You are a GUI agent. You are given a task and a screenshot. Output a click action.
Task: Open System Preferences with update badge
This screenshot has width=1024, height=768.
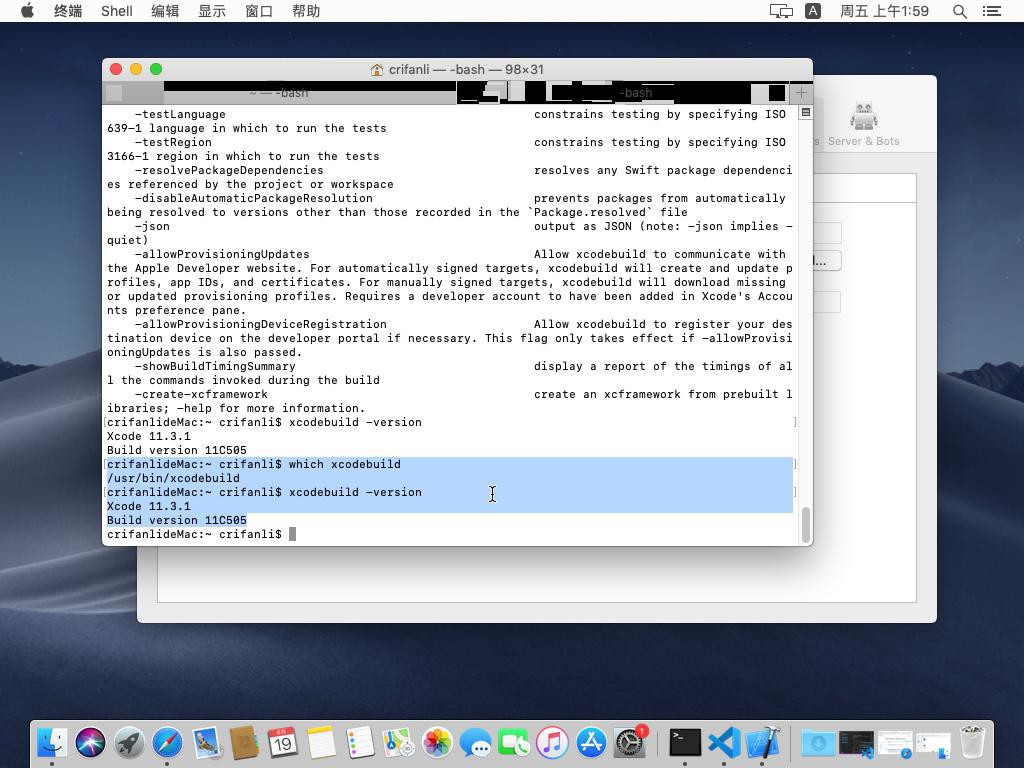coord(630,743)
